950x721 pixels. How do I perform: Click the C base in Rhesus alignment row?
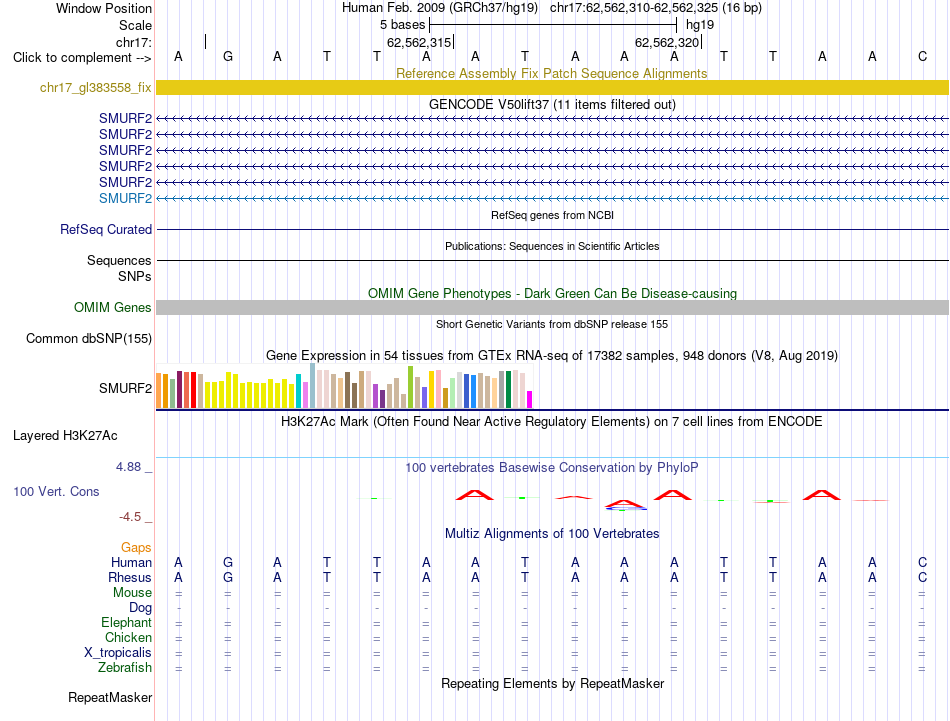tap(922, 577)
